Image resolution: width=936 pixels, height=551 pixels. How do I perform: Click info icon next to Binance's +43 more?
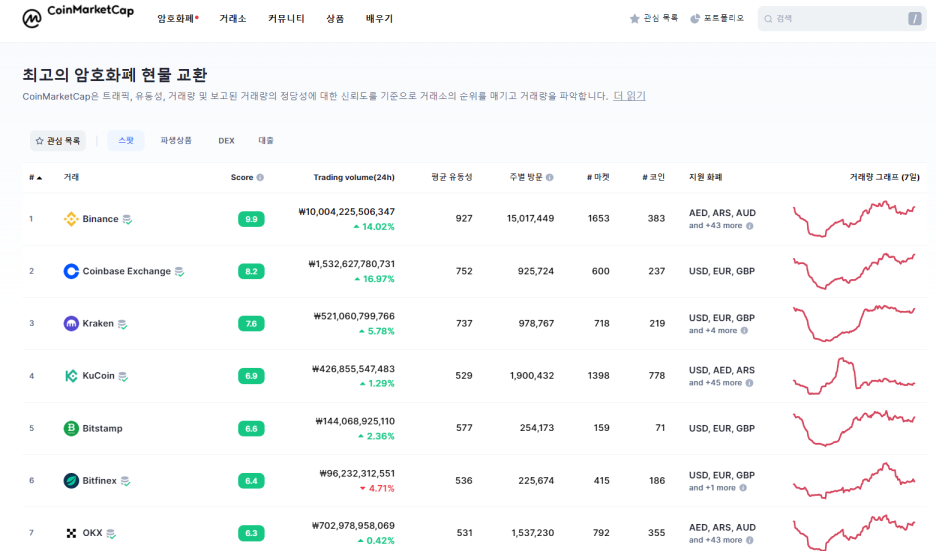pyautogui.click(x=750, y=226)
